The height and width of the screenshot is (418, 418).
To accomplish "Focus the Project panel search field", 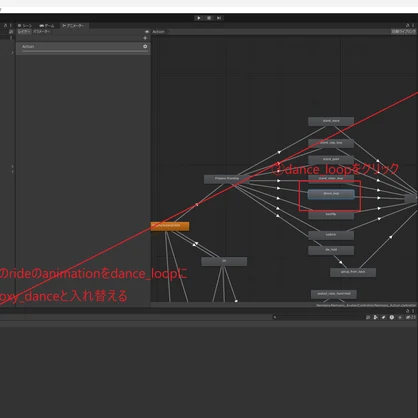I will (x=318, y=317).
